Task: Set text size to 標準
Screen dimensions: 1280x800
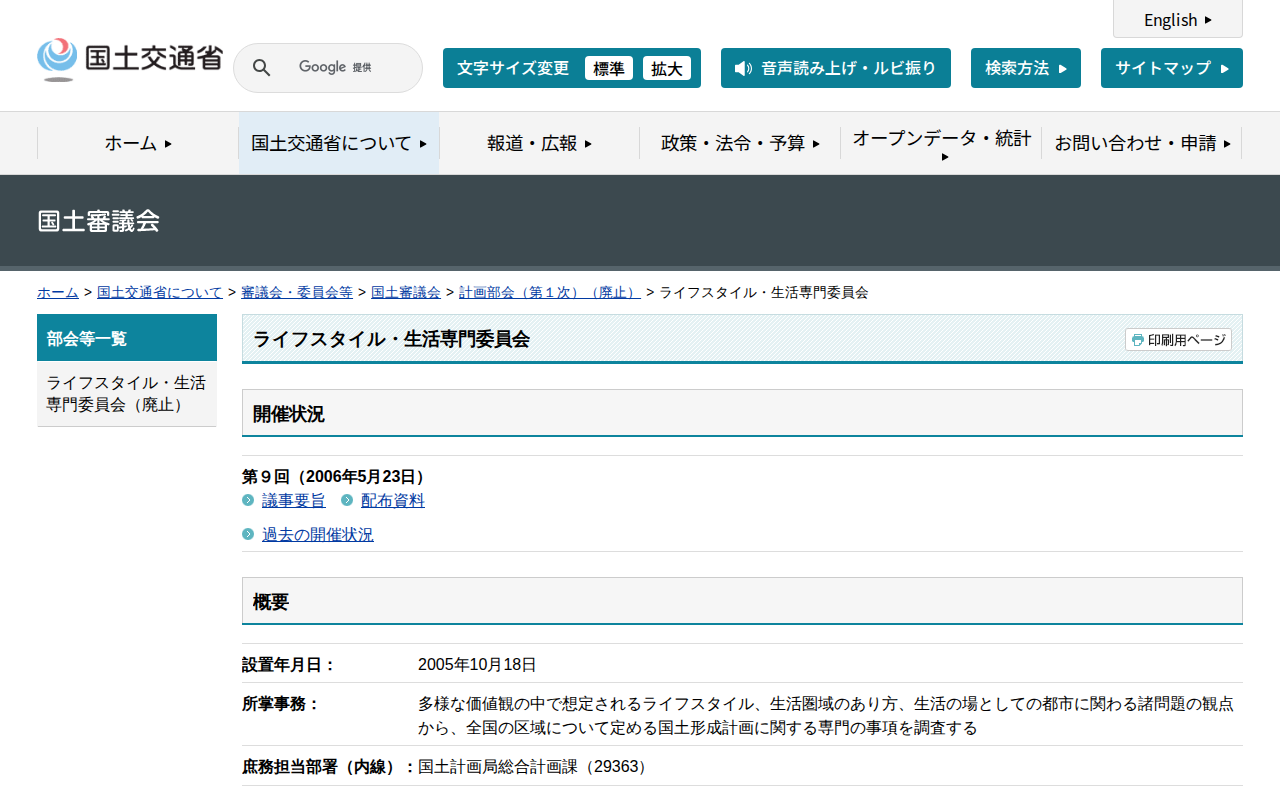Action: click(609, 68)
